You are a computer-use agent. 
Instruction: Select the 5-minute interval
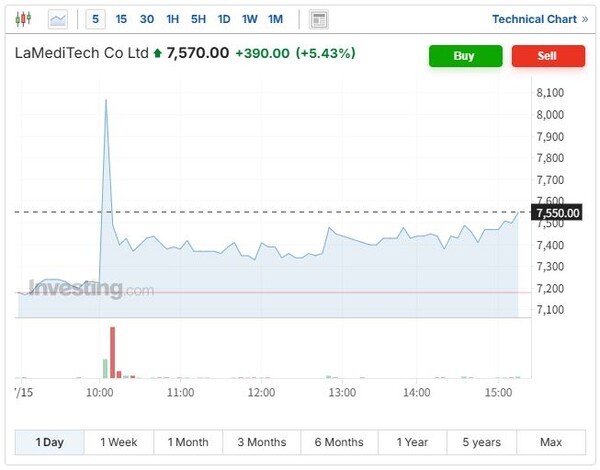point(96,19)
